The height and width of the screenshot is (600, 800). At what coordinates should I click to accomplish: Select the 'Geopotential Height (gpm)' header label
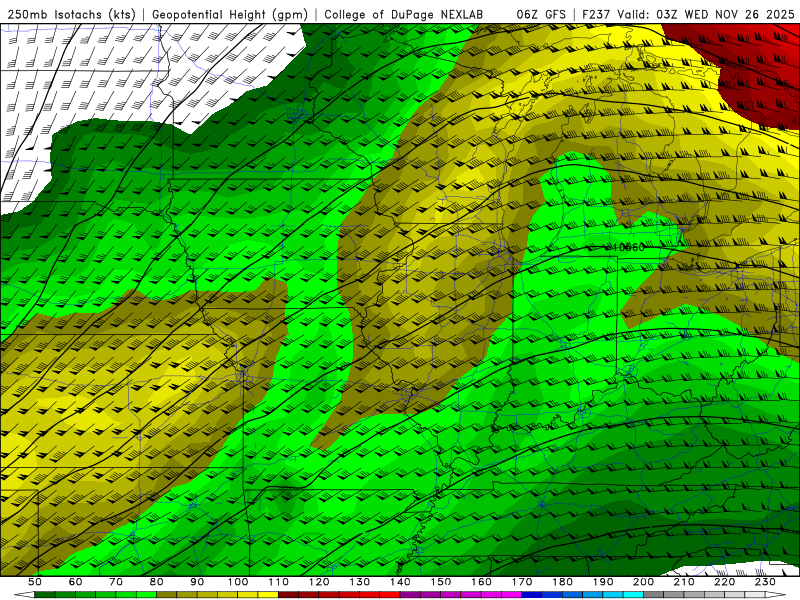point(230,14)
